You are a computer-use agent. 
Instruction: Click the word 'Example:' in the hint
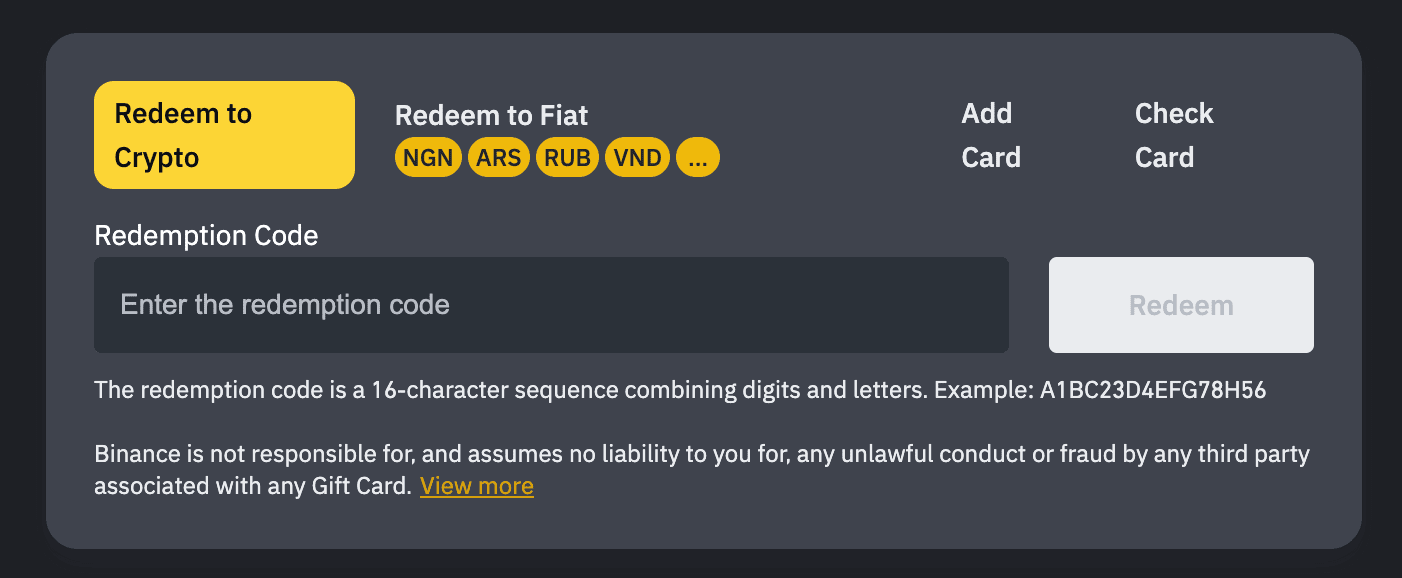[982, 391]
